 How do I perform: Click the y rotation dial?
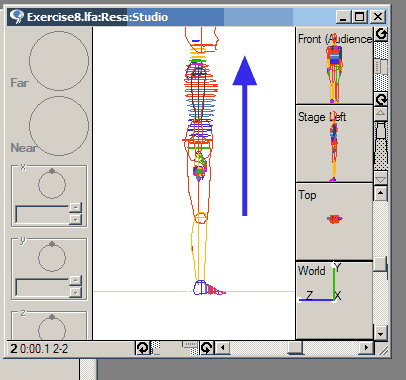pos(52,257)
